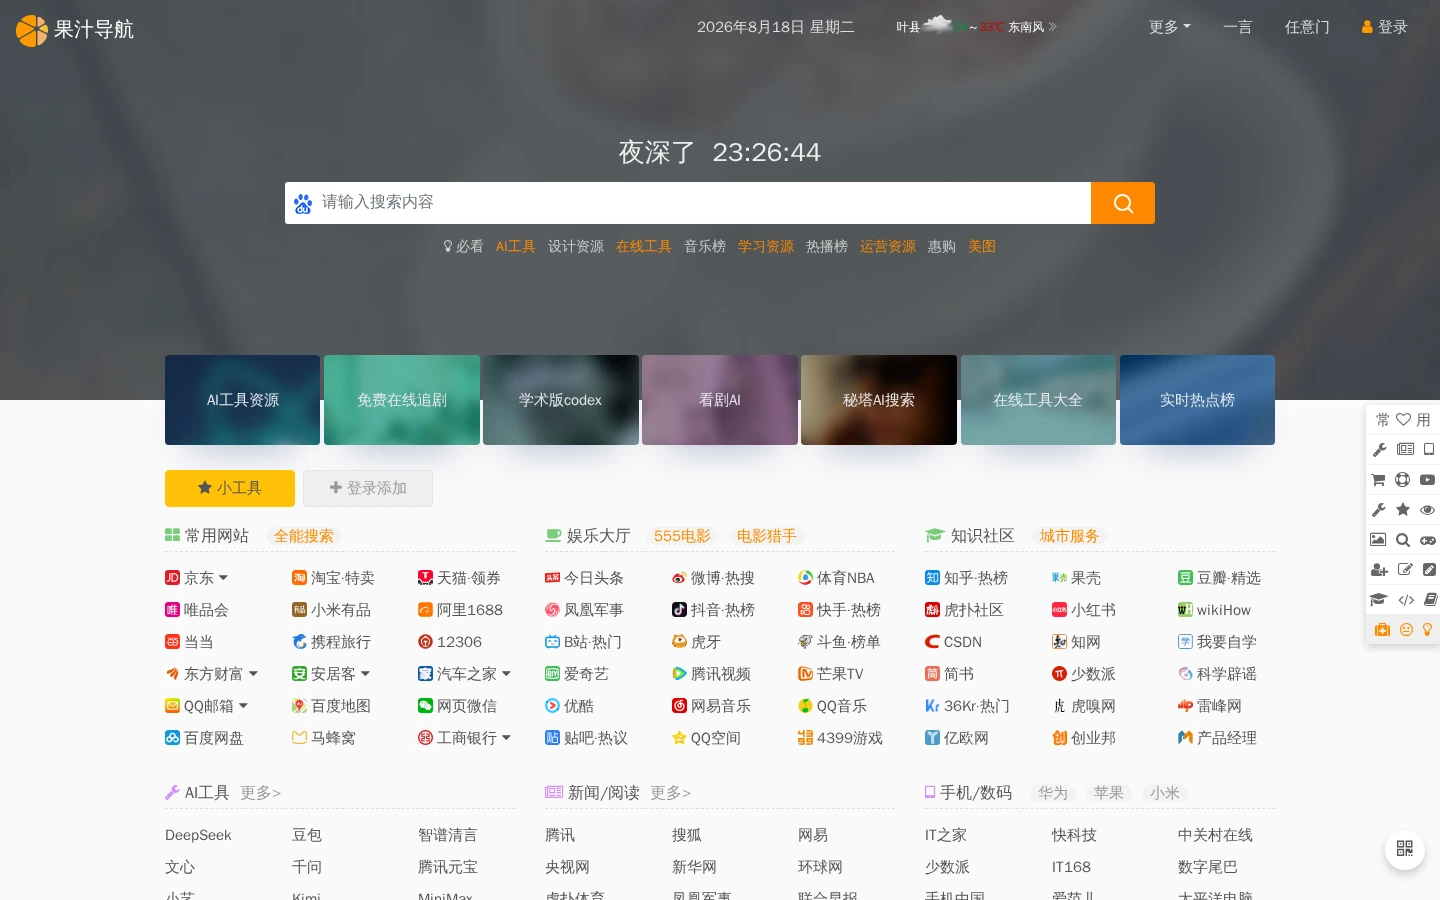Open 一言 in the header
Image resolution: width=1440 pixels, height=900 pixels.
point(1238,27)
